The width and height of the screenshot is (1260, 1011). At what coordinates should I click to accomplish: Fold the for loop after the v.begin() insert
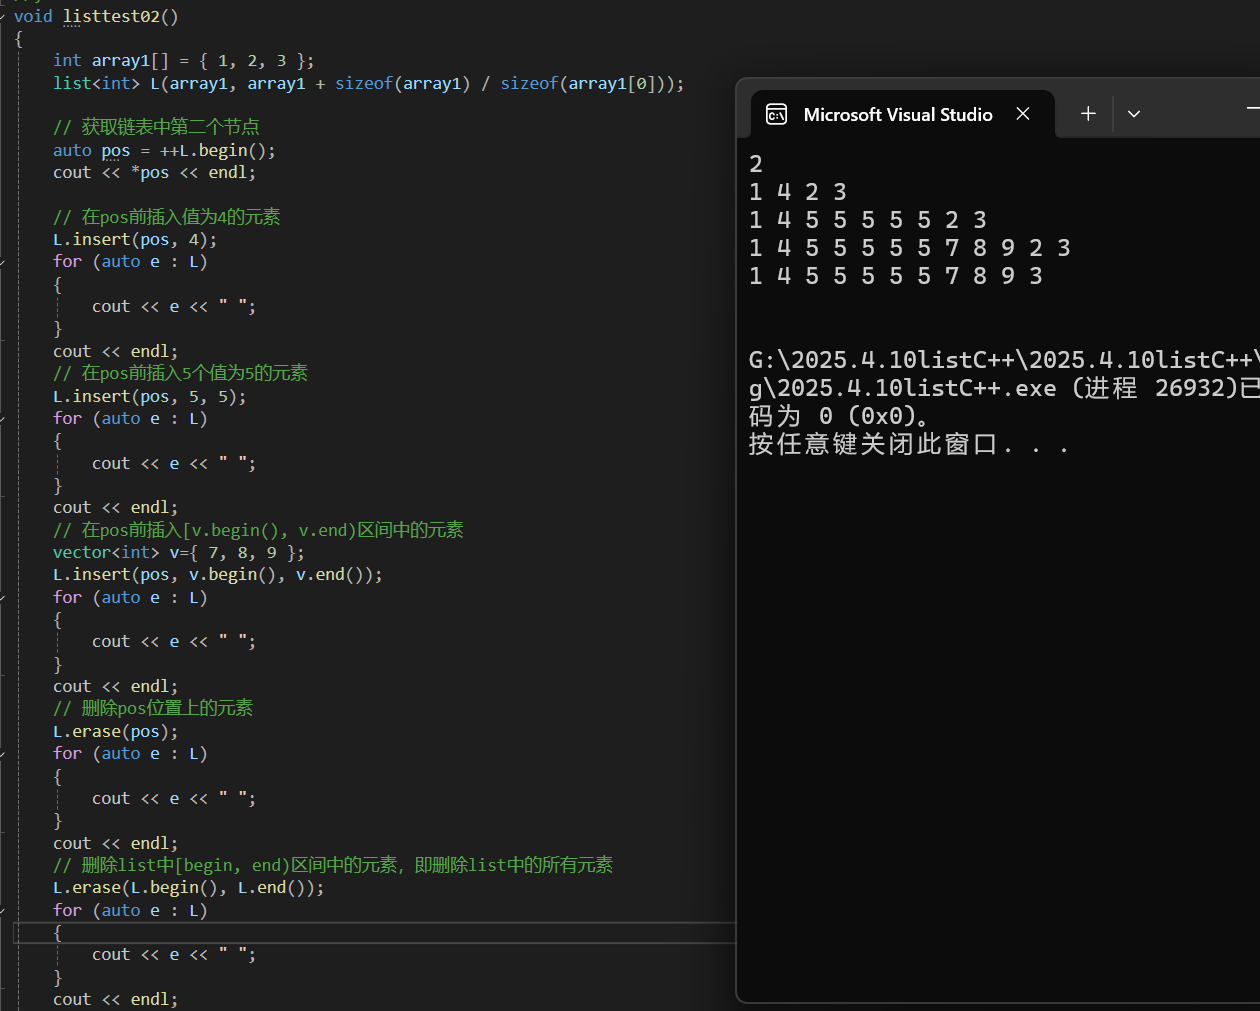pyautogui.click(x=3, y=598)
